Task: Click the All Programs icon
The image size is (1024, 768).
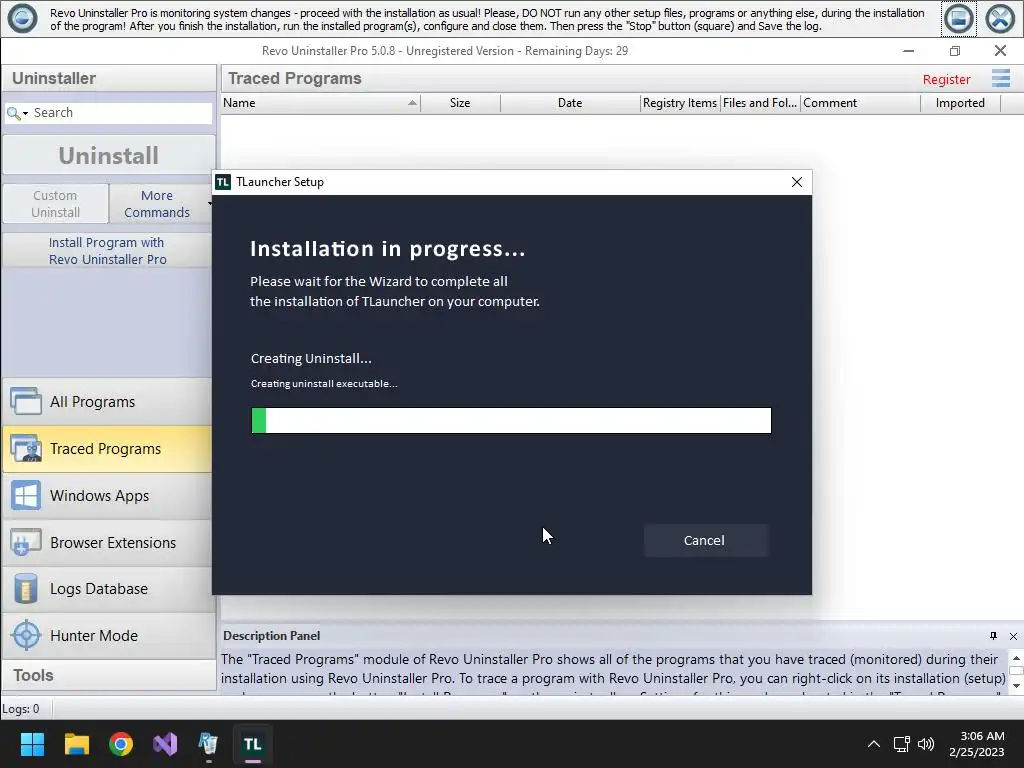Action: coord(26,402)
